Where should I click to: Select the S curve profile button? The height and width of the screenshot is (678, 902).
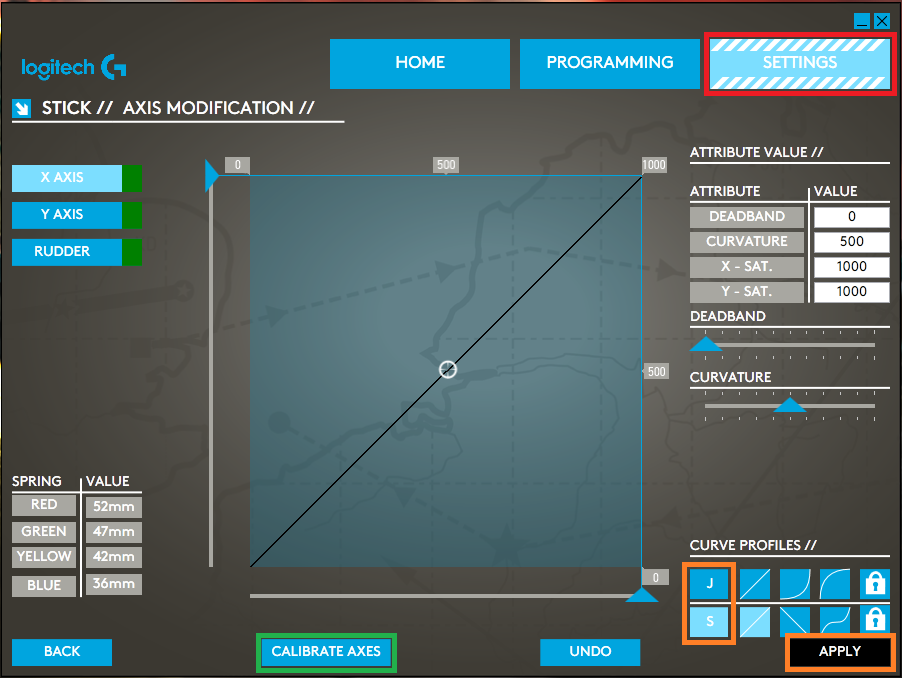click(709, 622)
